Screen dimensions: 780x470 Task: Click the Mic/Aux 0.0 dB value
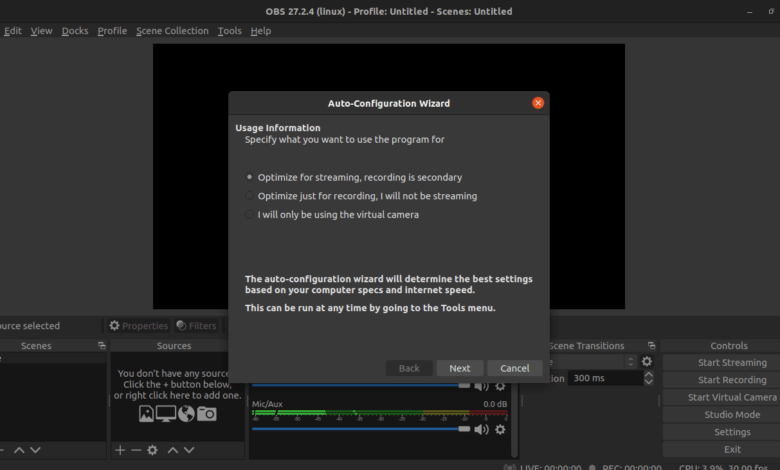pyautogui.click(x=495, y=404)
